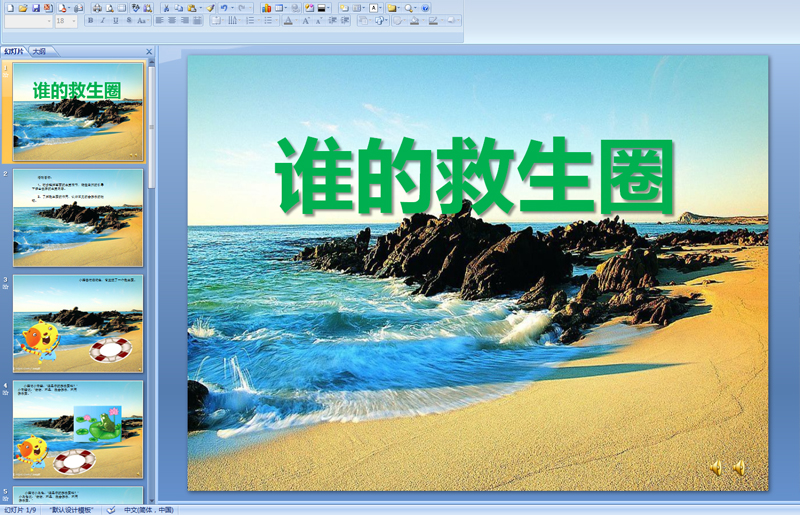Save the presentation with floppy disk icon
Viewport: 800px width, 515px height.
(x=36, y=8)
